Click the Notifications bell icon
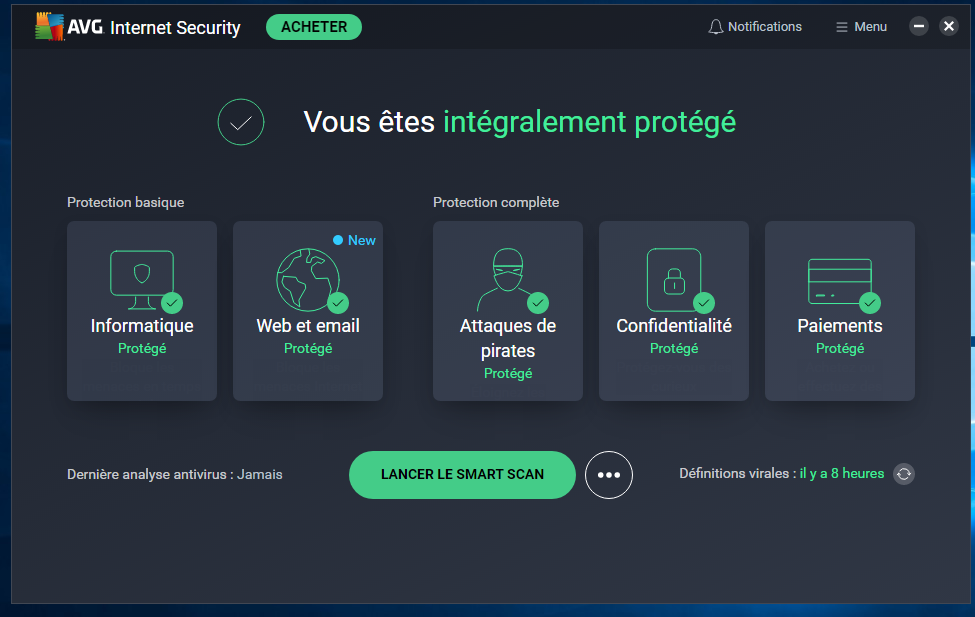Image resolution: width=975 pixels, height=617 pixels. click(x=716, y=27)
